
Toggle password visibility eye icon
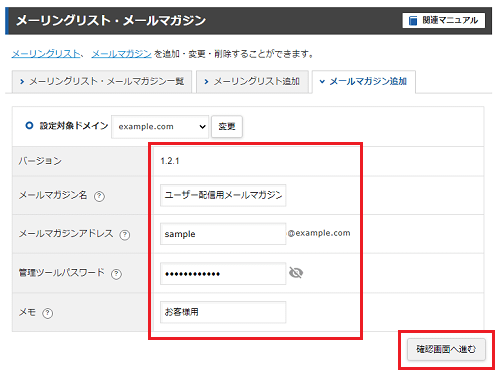[296, 273]
